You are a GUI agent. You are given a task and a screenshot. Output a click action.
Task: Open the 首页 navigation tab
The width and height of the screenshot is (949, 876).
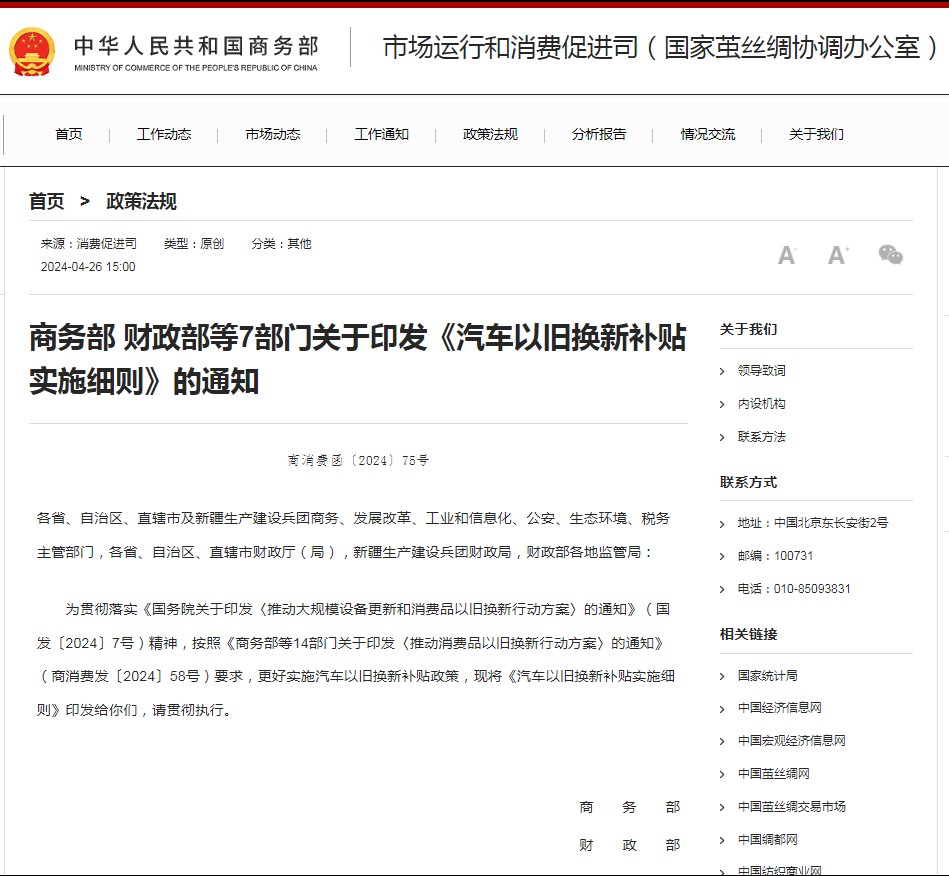coord(68,134)
